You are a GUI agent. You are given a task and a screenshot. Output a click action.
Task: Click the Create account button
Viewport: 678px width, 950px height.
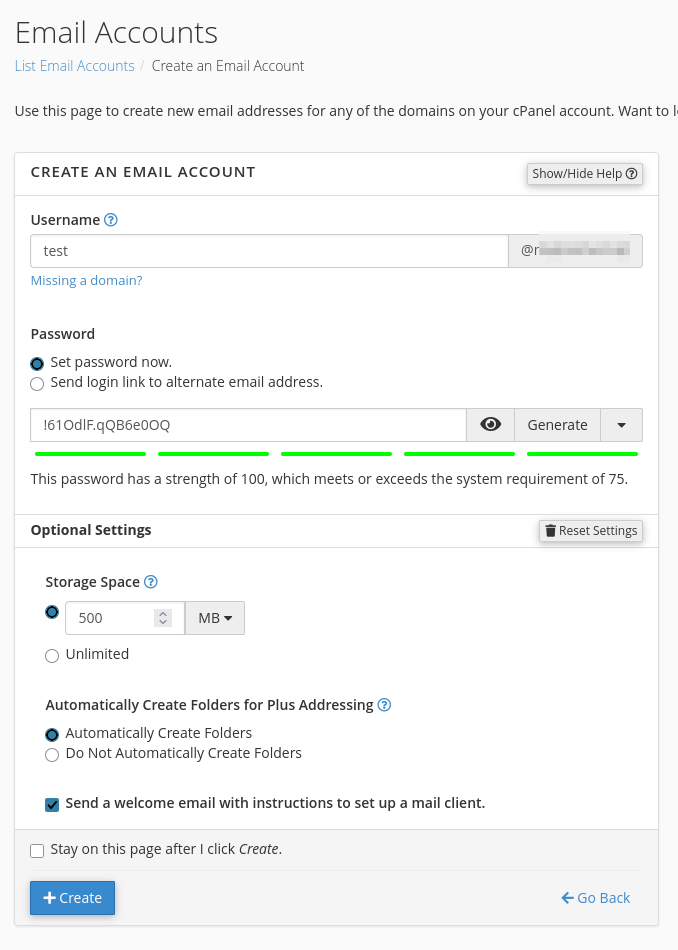pyautogui.click(x=72, y=898)
